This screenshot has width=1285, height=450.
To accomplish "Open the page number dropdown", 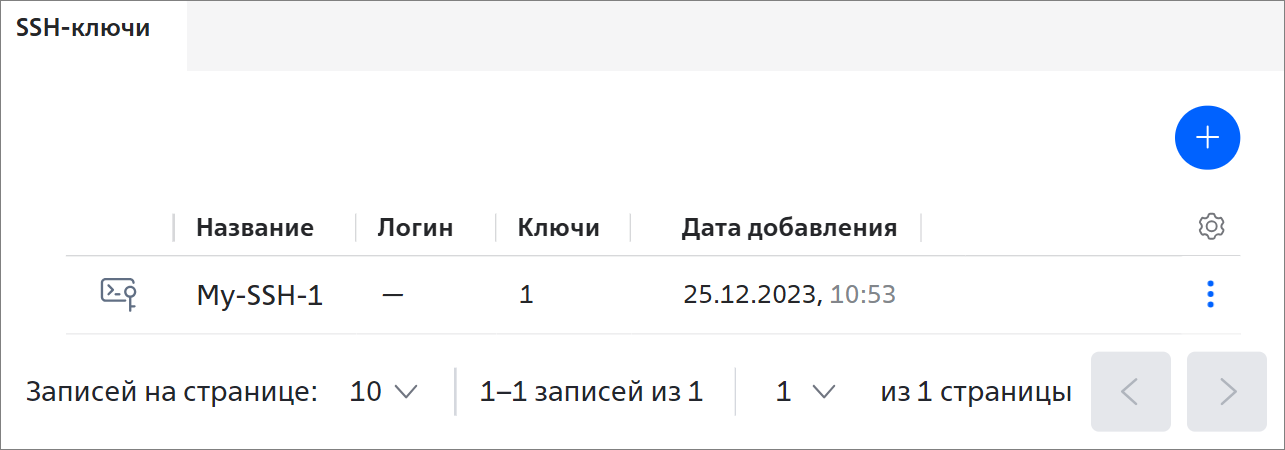I will tap(805, 392).
